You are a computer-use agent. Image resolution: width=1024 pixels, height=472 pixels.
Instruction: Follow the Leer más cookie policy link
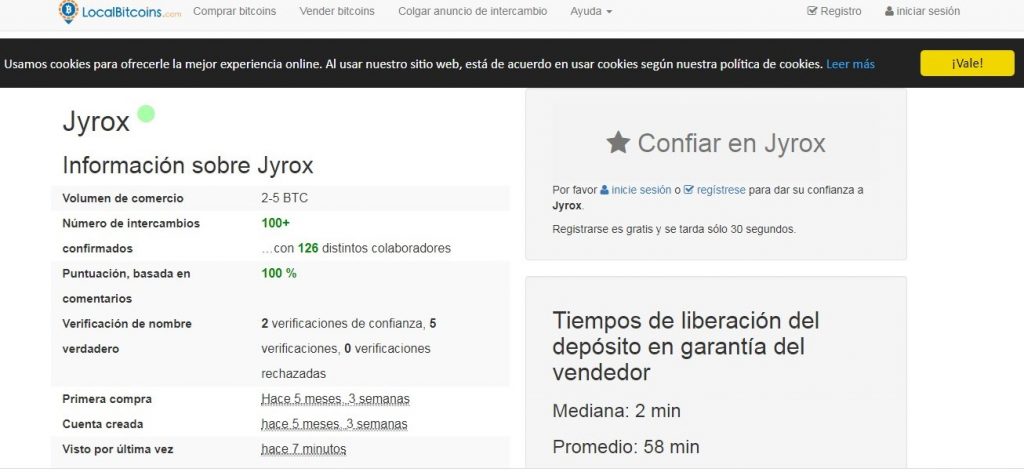[850, 64]
